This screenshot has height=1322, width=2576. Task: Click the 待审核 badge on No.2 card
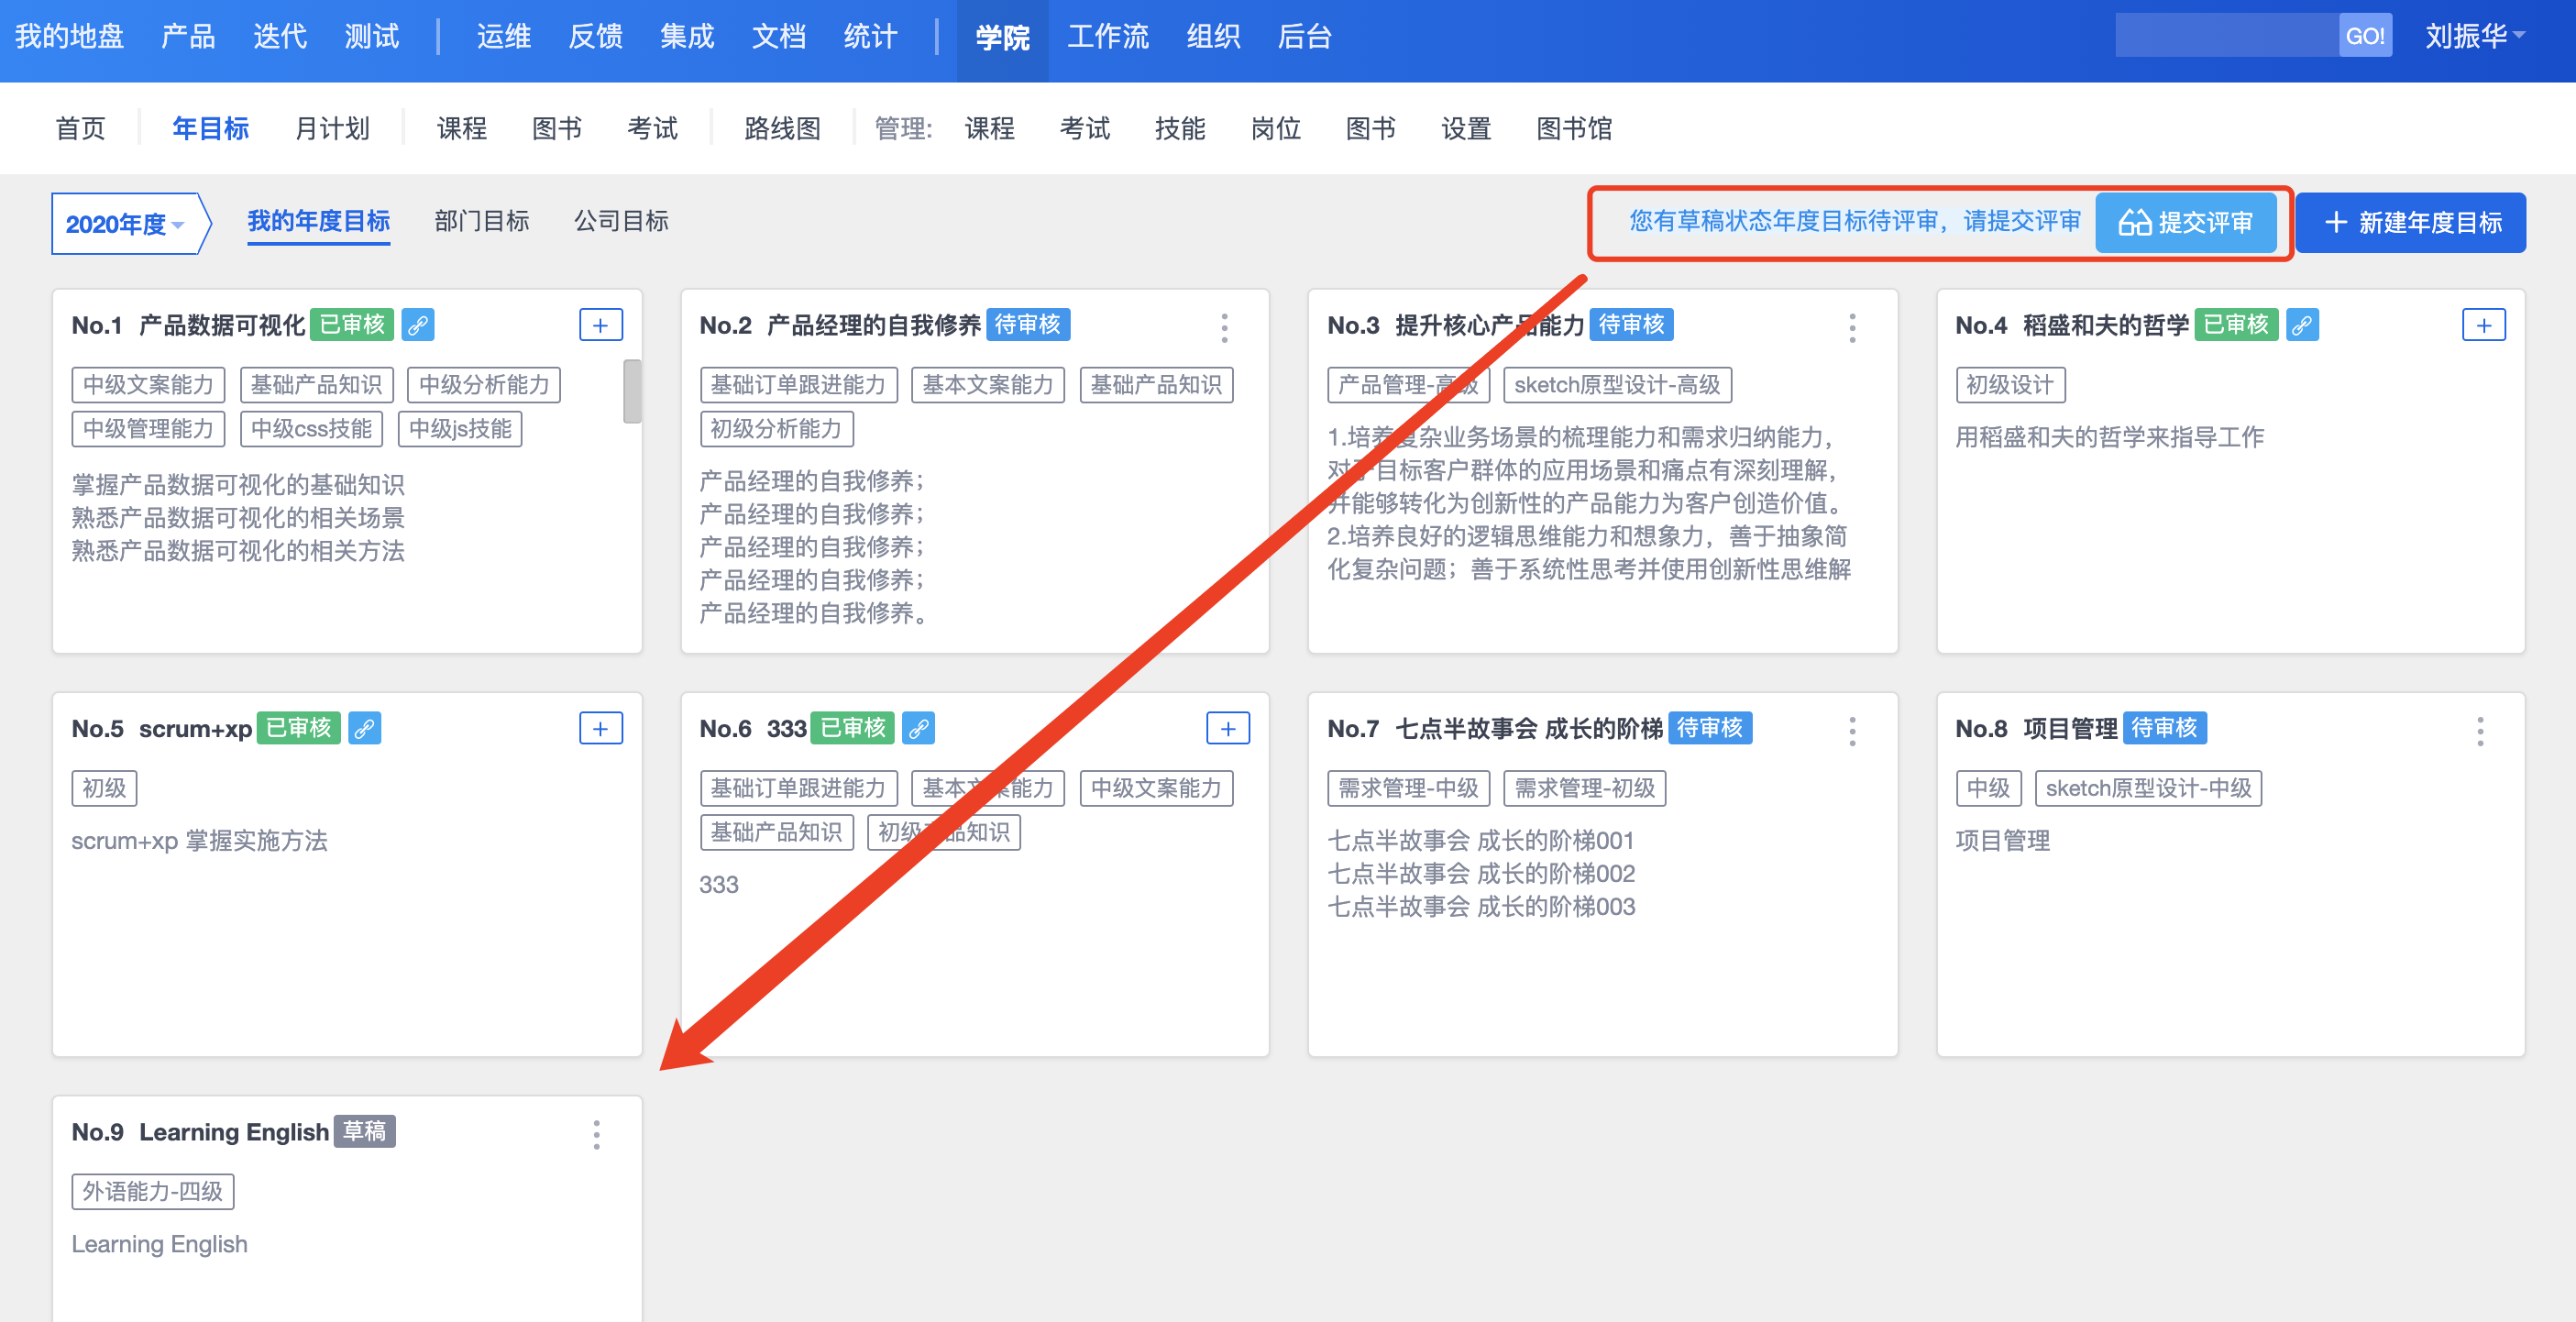1027,324
